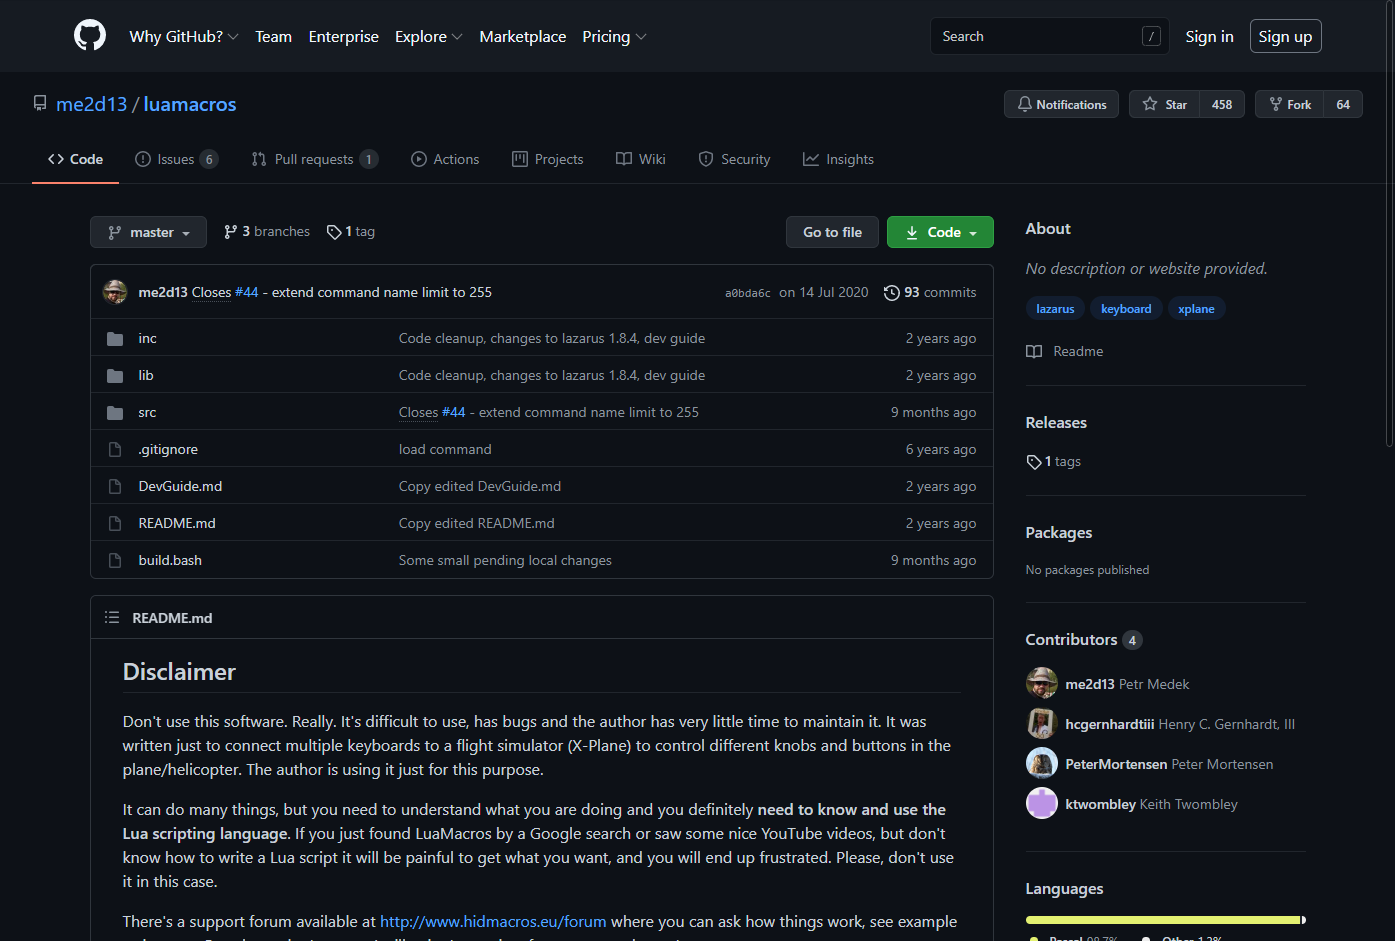Click the .gitignore file icon
This screenshot has height=941, width=1395.
point(115,450)
